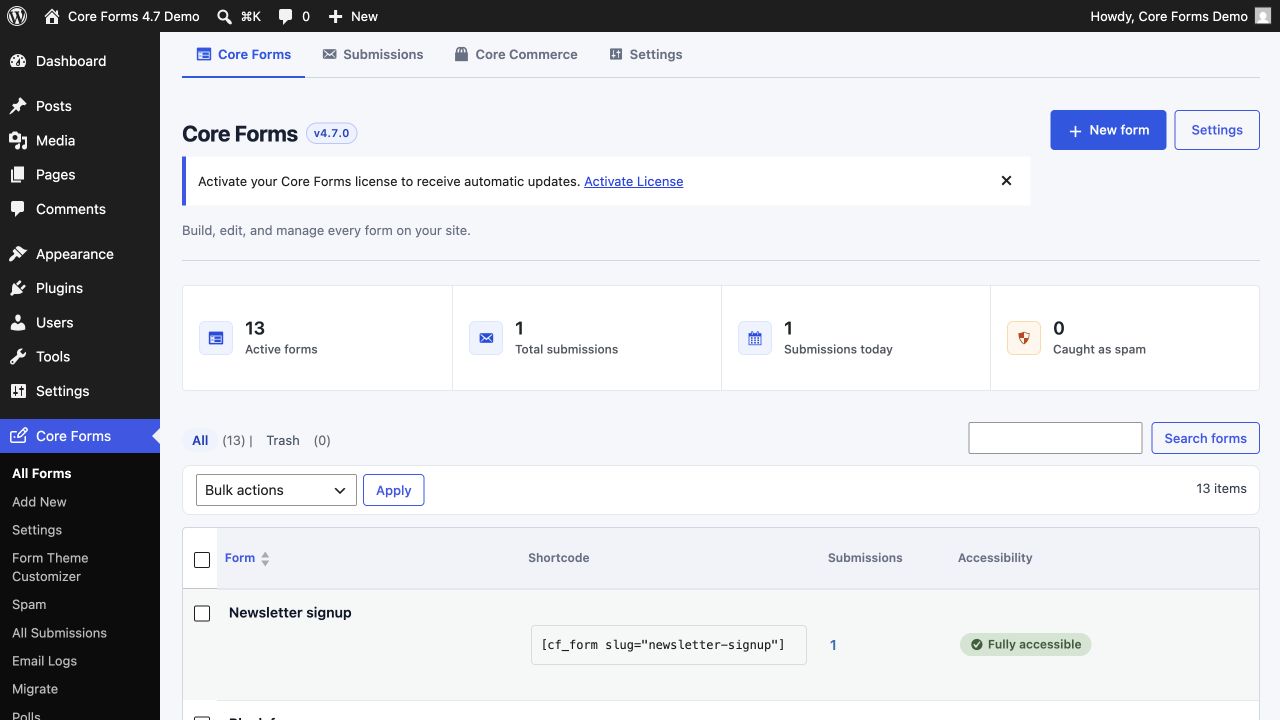Click the Media icon in sidebar
The image size is (1280, 720).
click(x=18, y=140)
